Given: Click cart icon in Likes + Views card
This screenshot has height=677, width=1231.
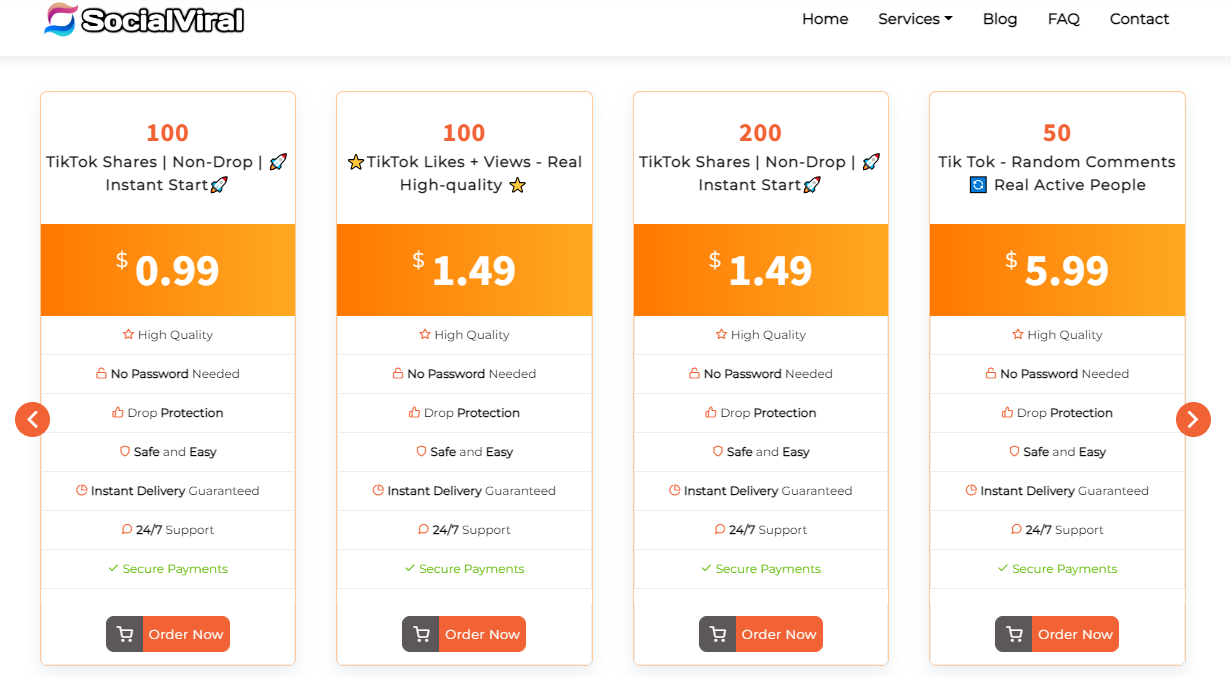Looking at the screenshot, I should point(421,634).
